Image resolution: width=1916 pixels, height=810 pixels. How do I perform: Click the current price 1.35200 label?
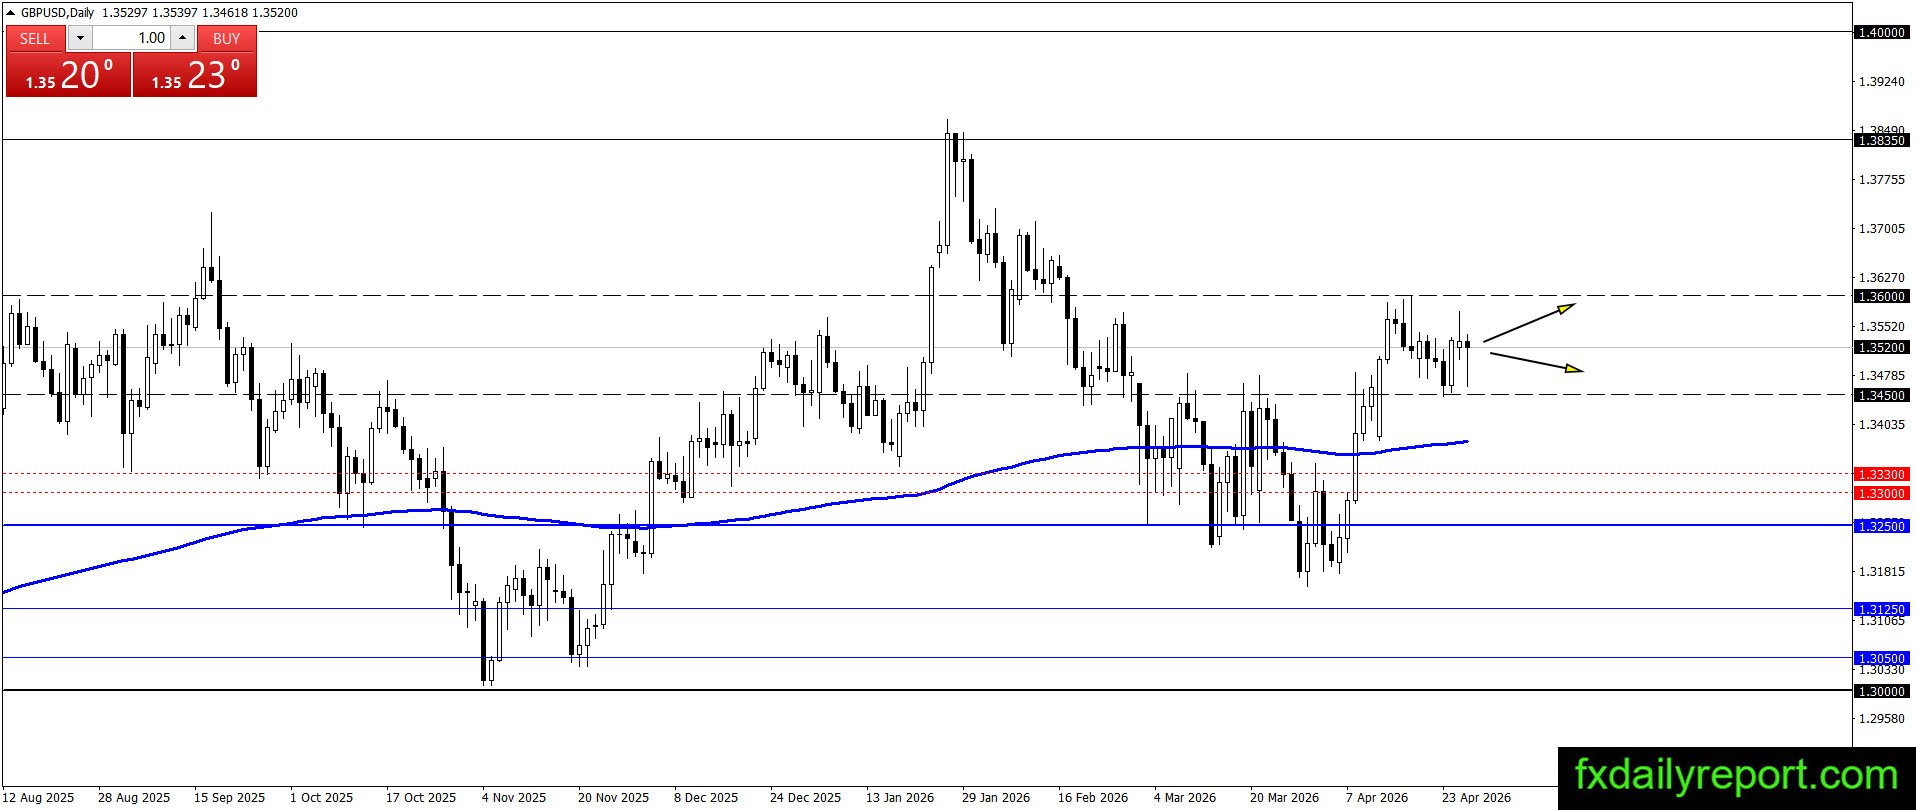1881,348
